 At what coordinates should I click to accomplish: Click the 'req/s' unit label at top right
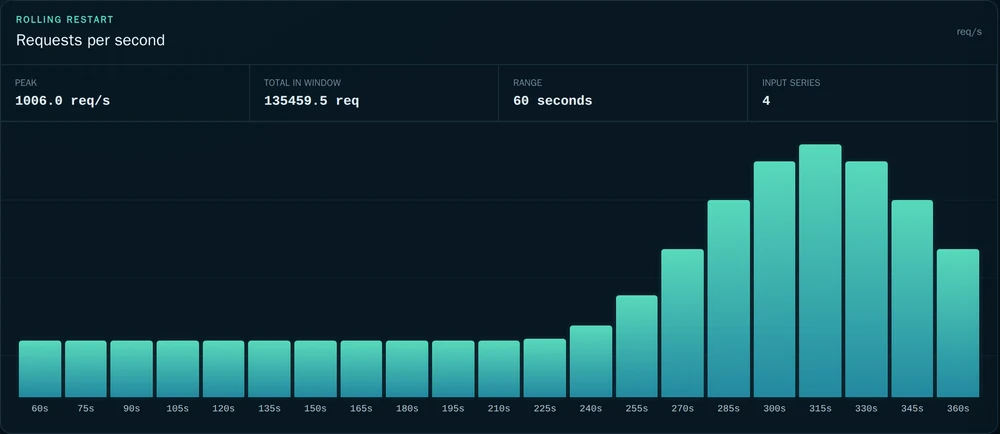[x=969, y=31]
